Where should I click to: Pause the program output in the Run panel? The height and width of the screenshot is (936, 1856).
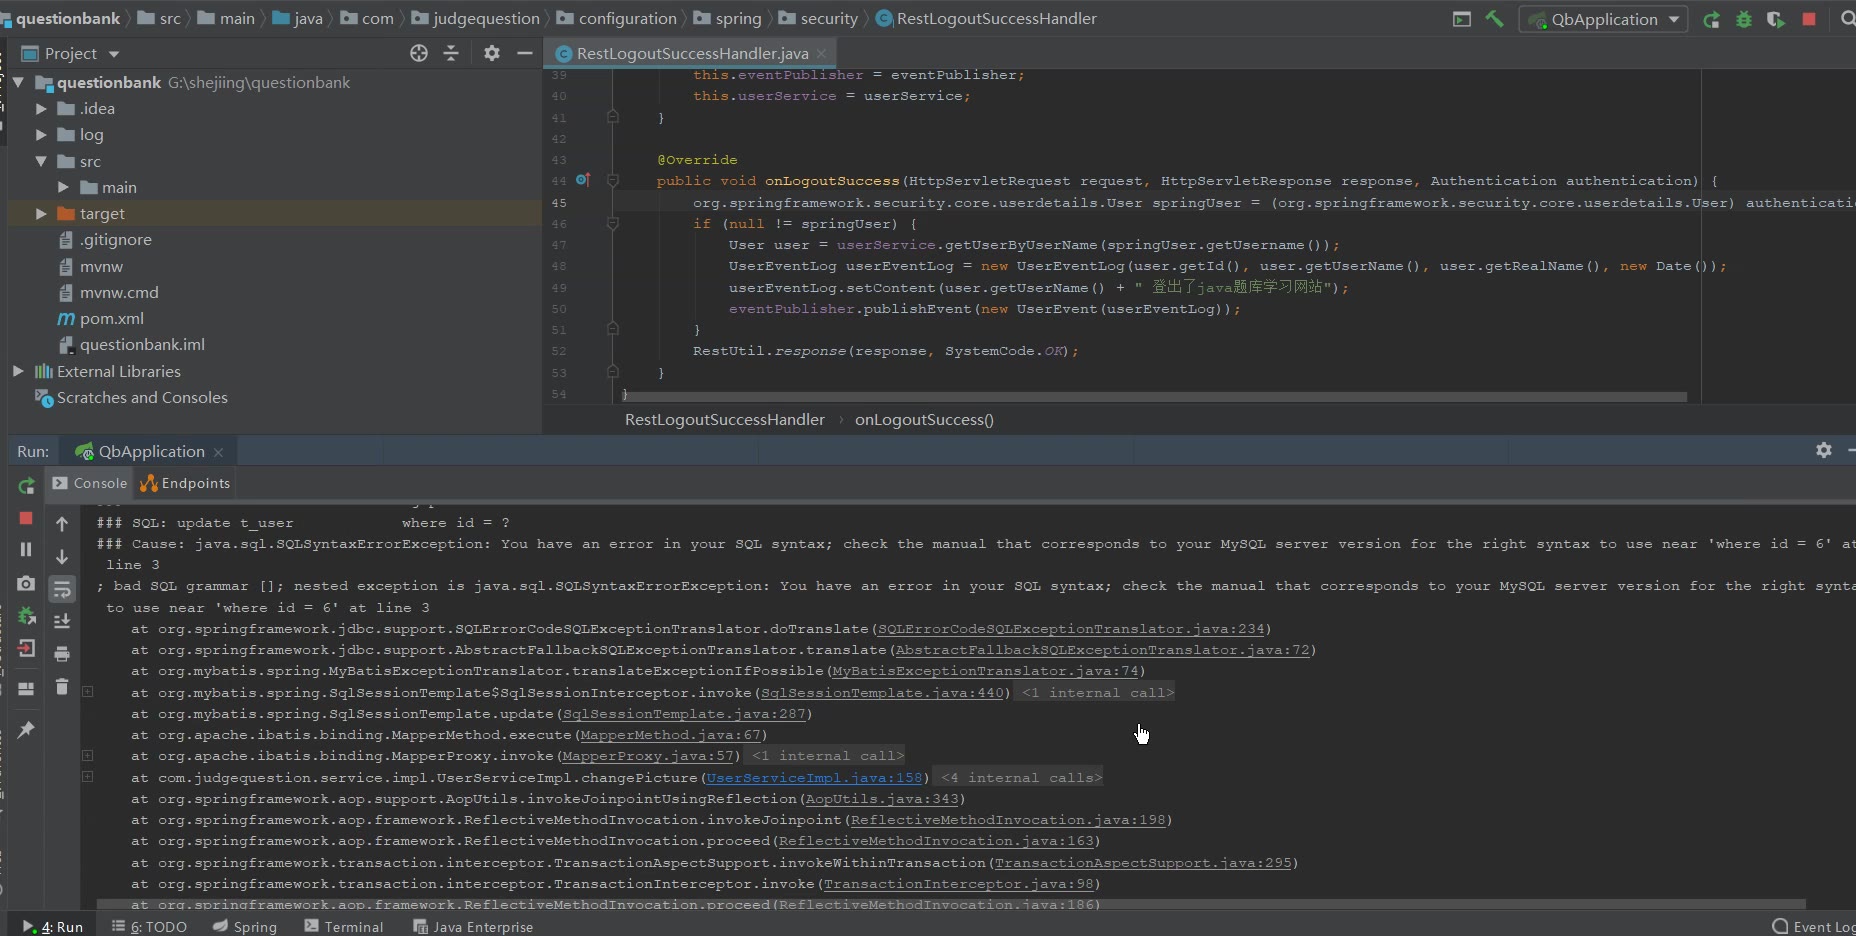click(26, 550)
